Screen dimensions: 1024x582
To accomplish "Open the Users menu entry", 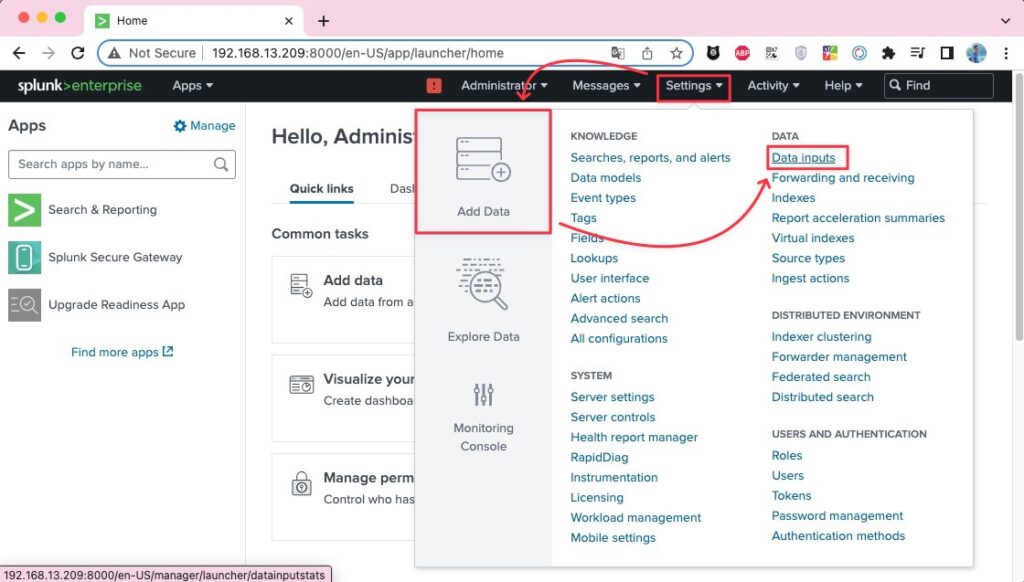I will point(788,476).
